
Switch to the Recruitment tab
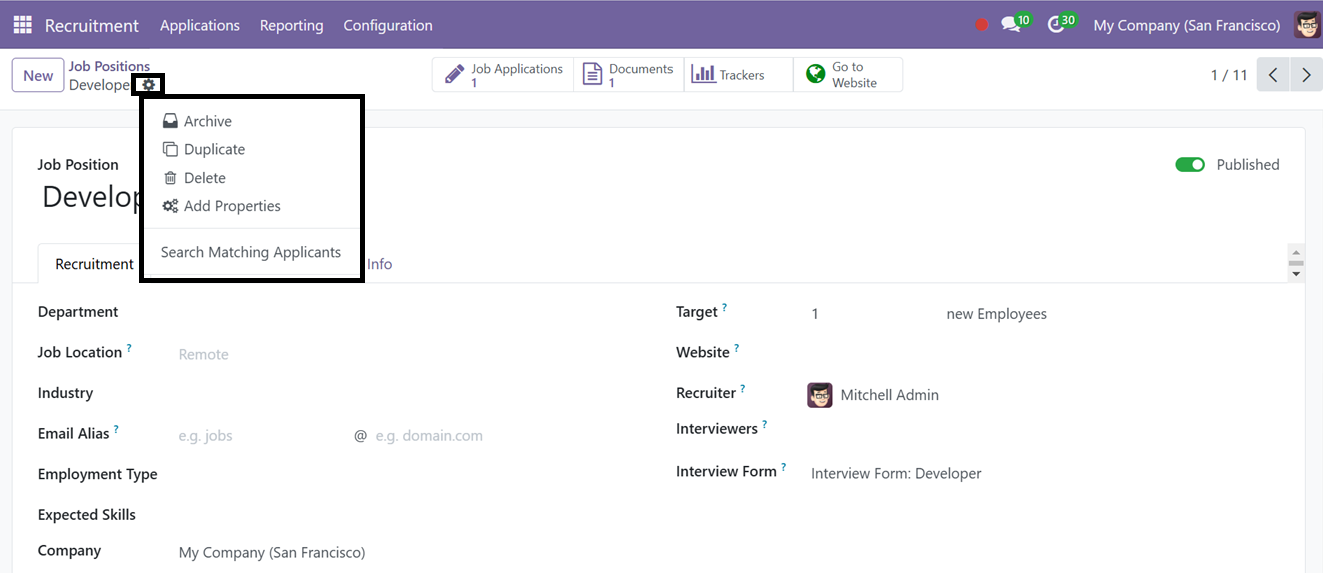tap(94, 264)
